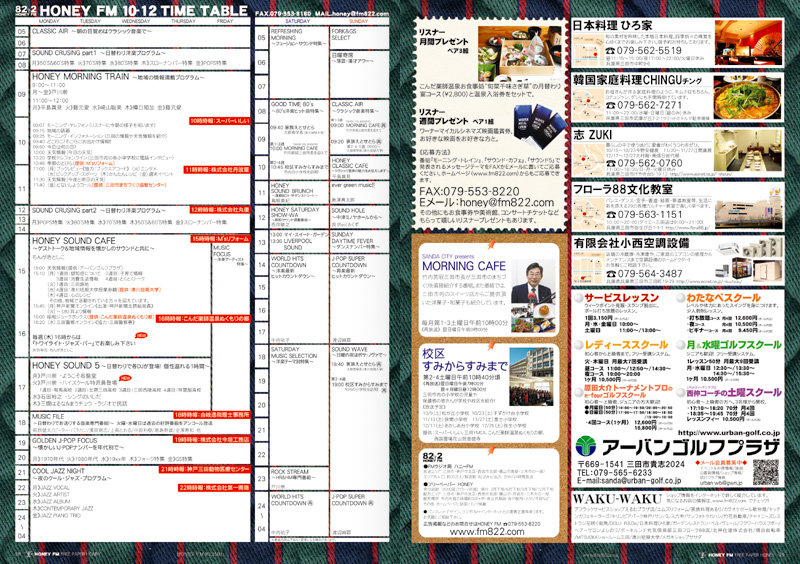Viewport: 800px width, 564px height.
Task: Click the Sunday SOUND HOLE program
Action: coord(348,210)
